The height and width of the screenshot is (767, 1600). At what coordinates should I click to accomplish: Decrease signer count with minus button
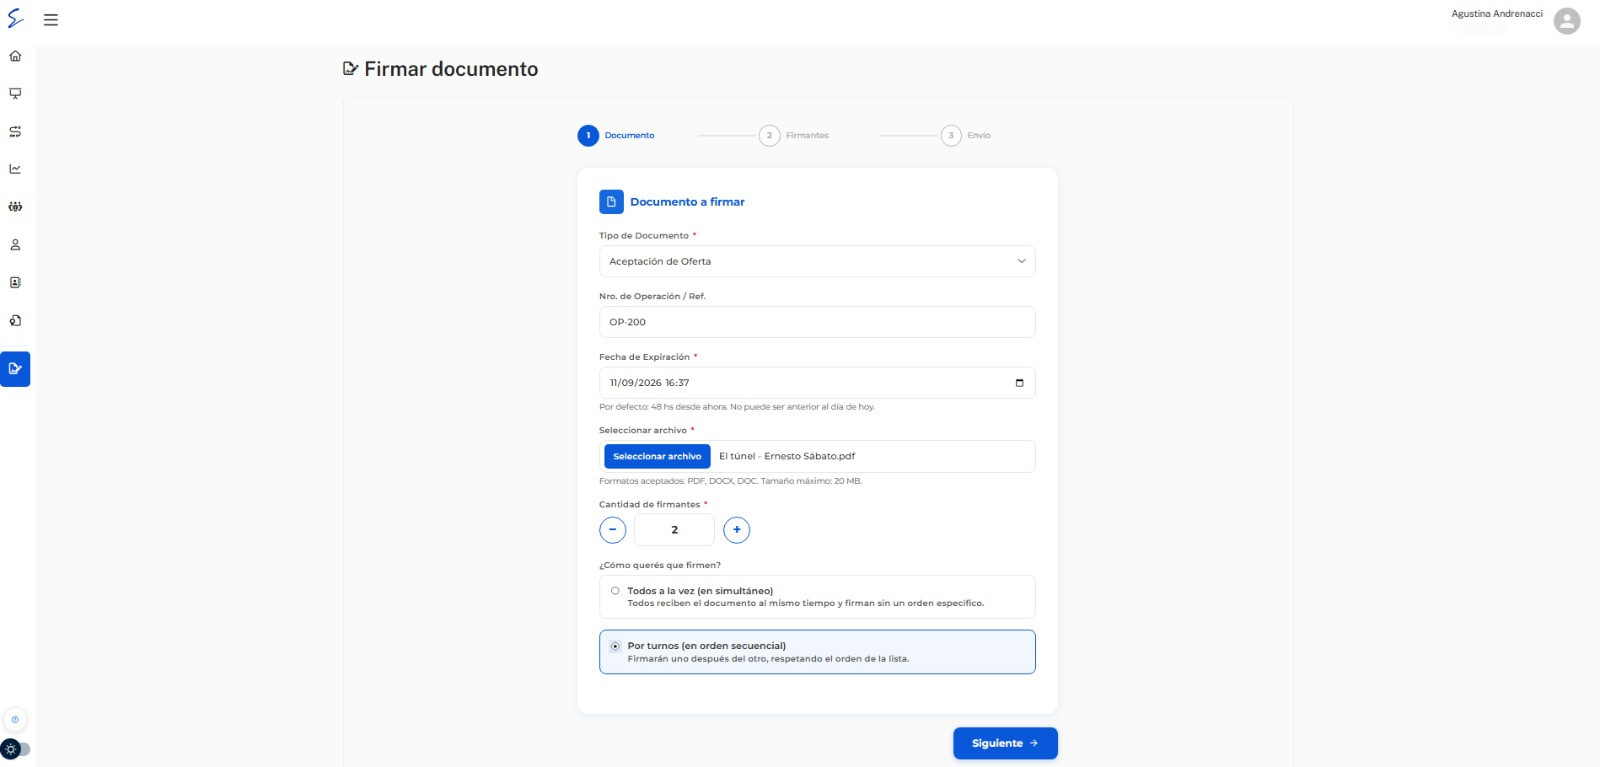(x=613, y=530)
